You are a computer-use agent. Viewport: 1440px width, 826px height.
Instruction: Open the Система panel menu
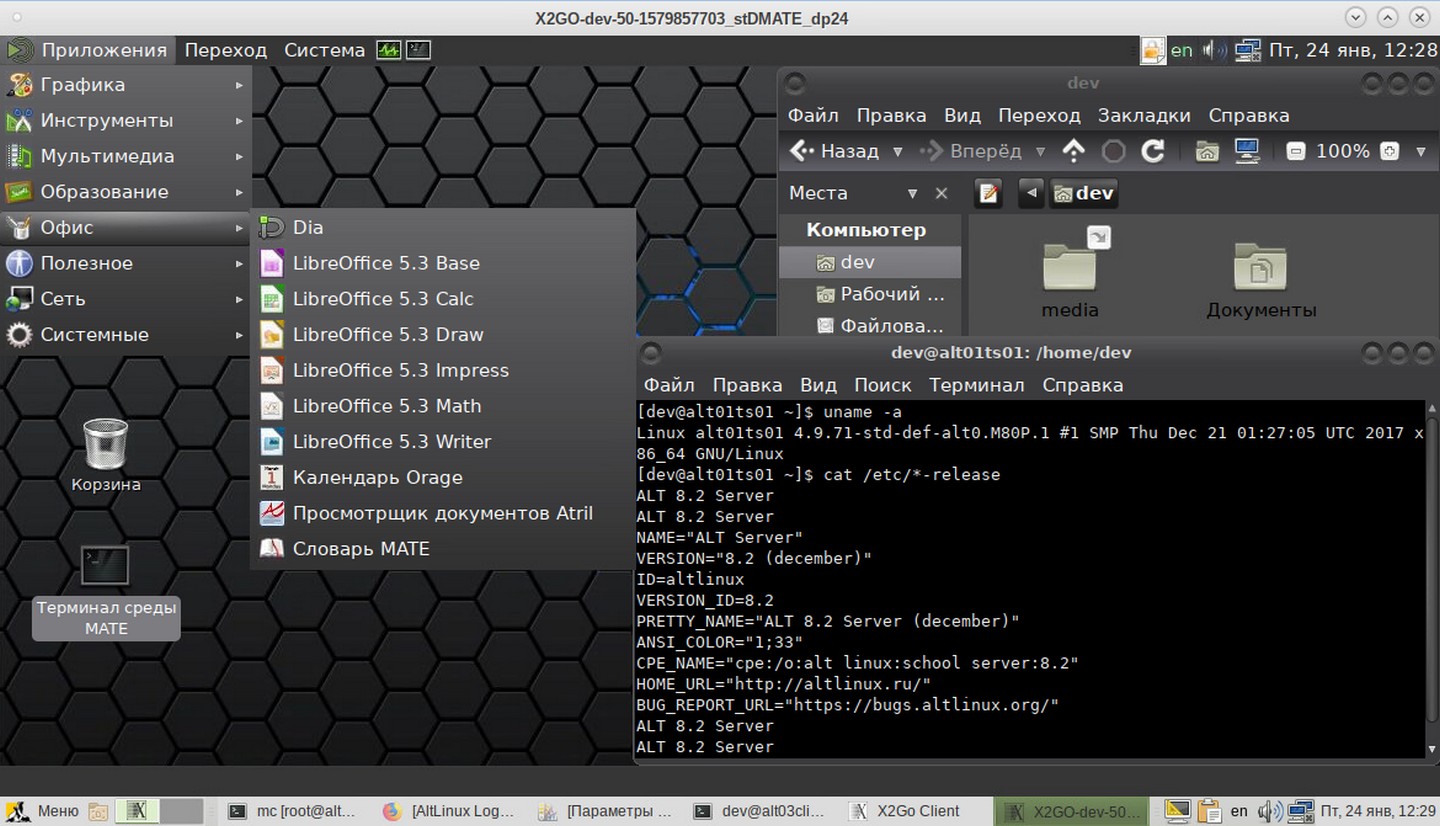[x=324, y=49]
